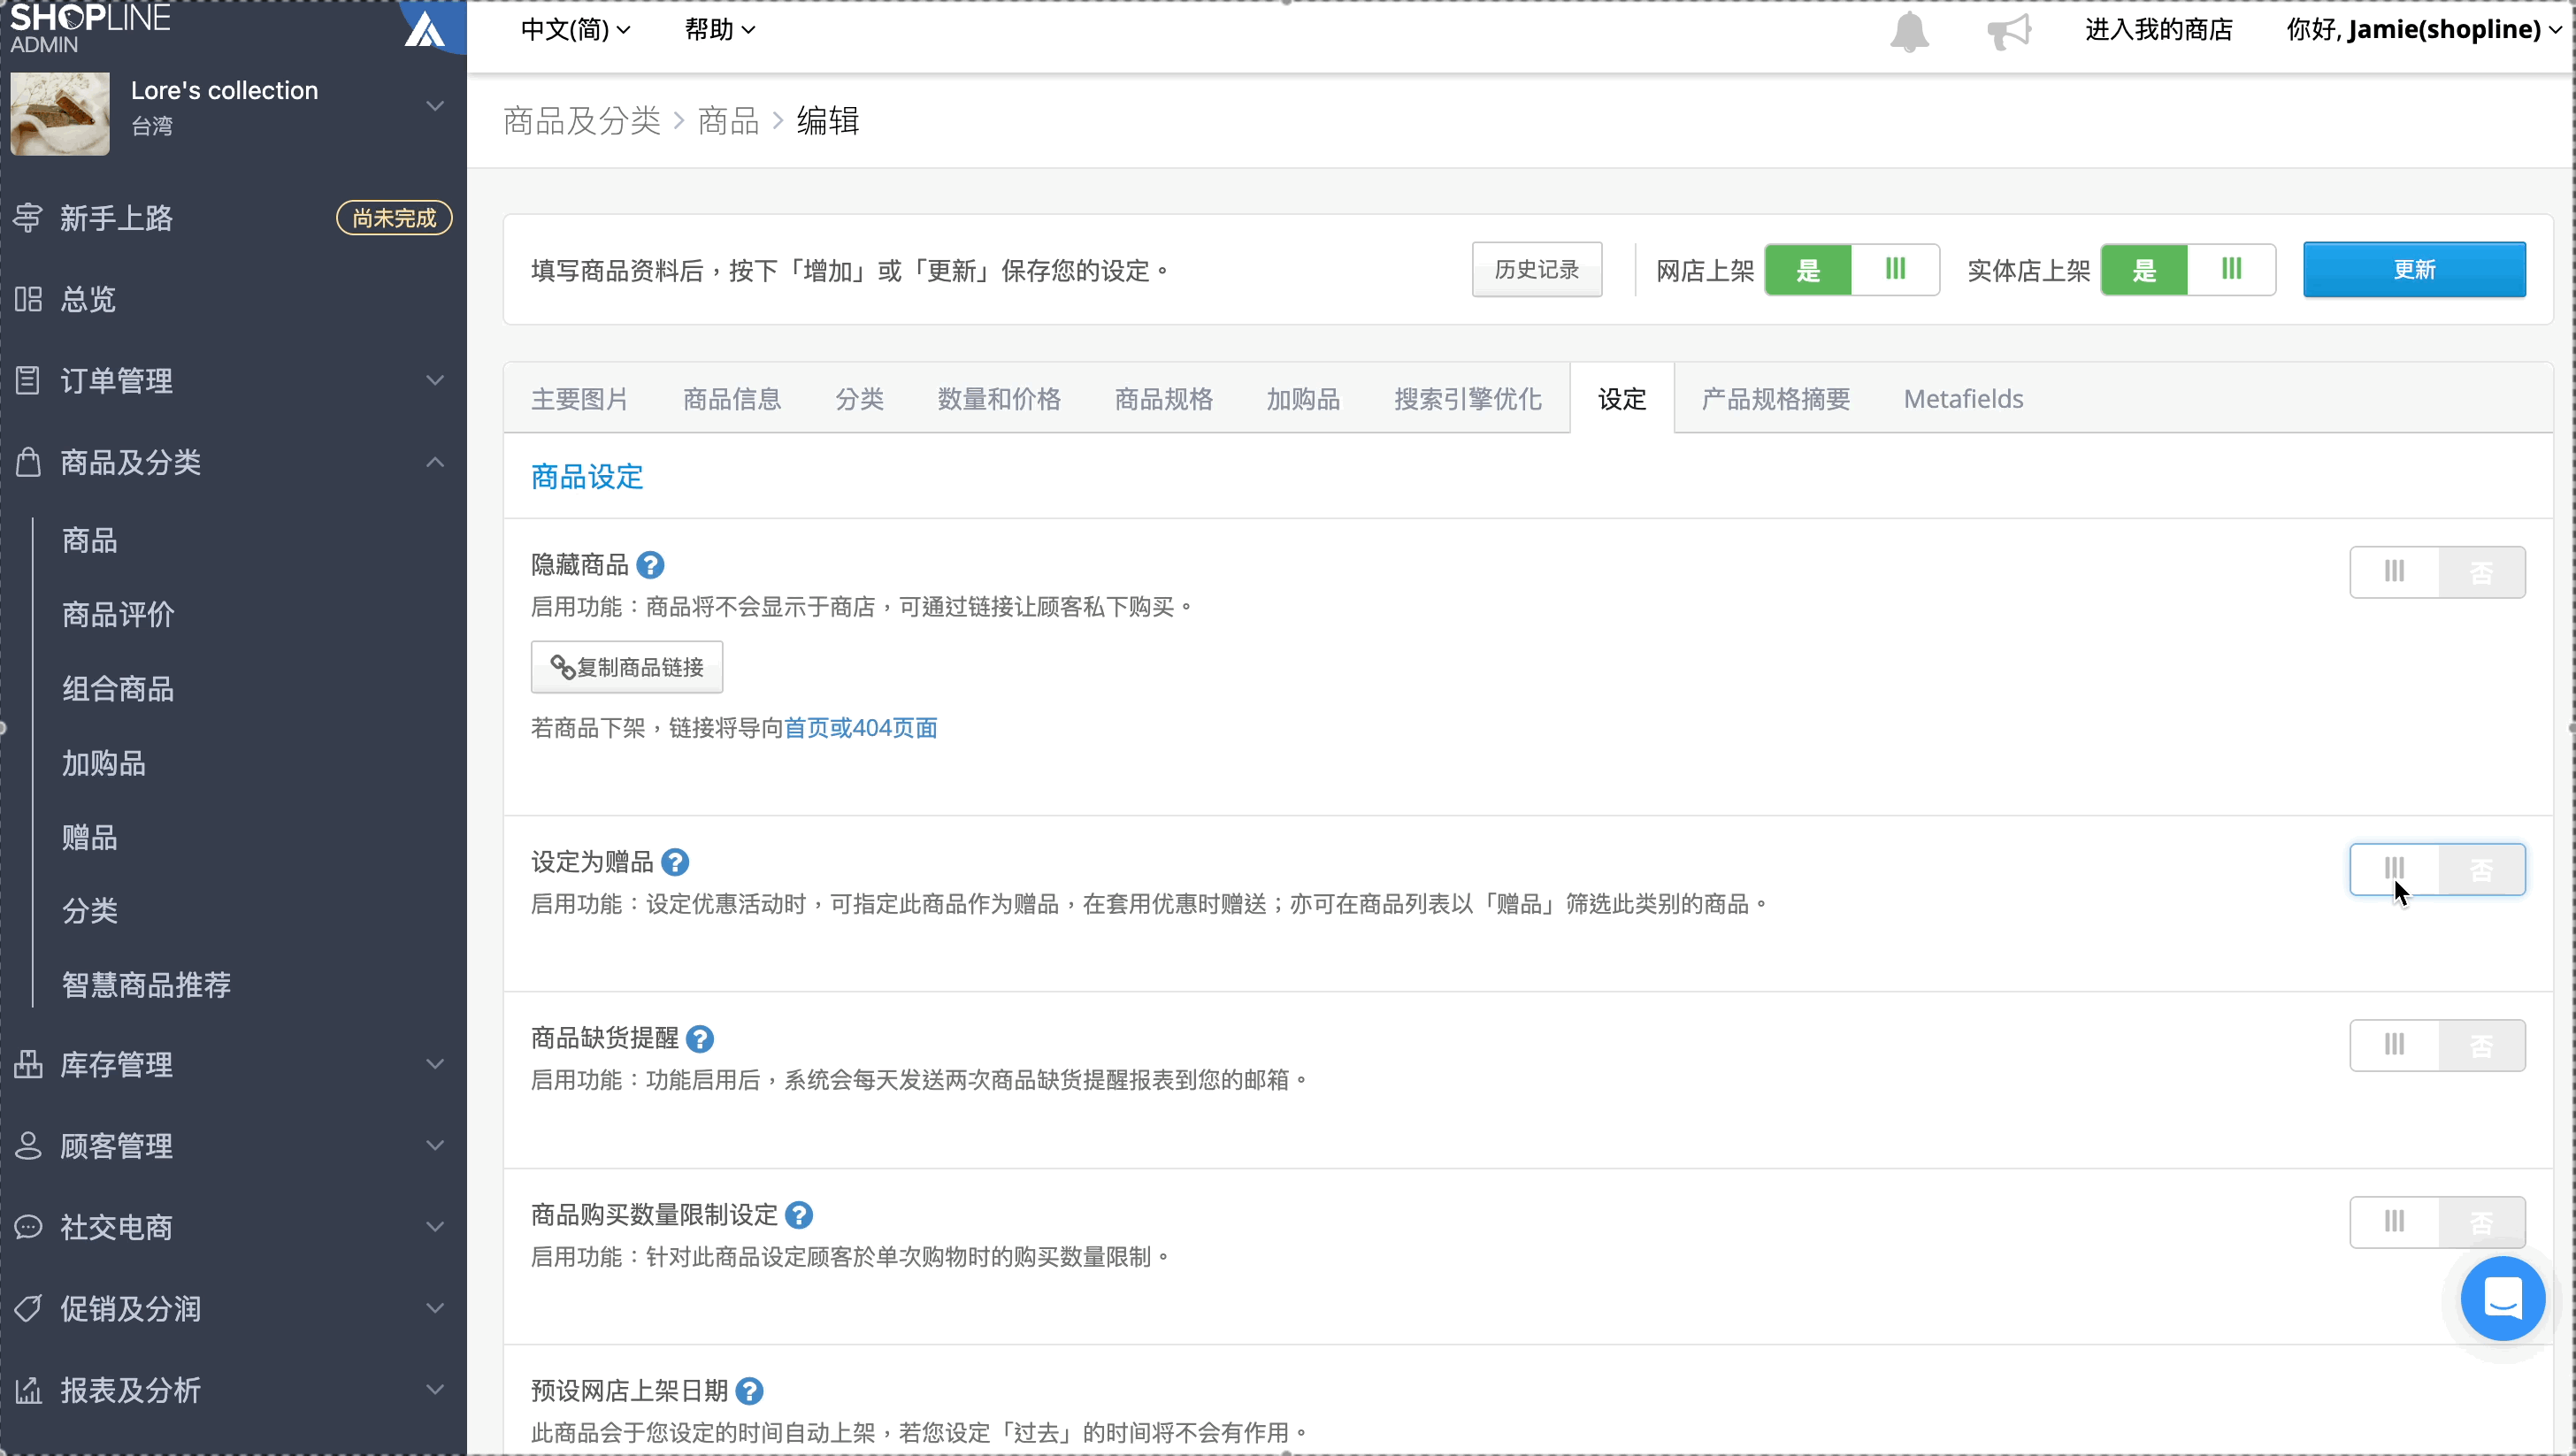The width and height of the screenshot is (2576, 1456).
Task: Open the 产品规格摘要 tab
Action: [x=1776, y=399]
